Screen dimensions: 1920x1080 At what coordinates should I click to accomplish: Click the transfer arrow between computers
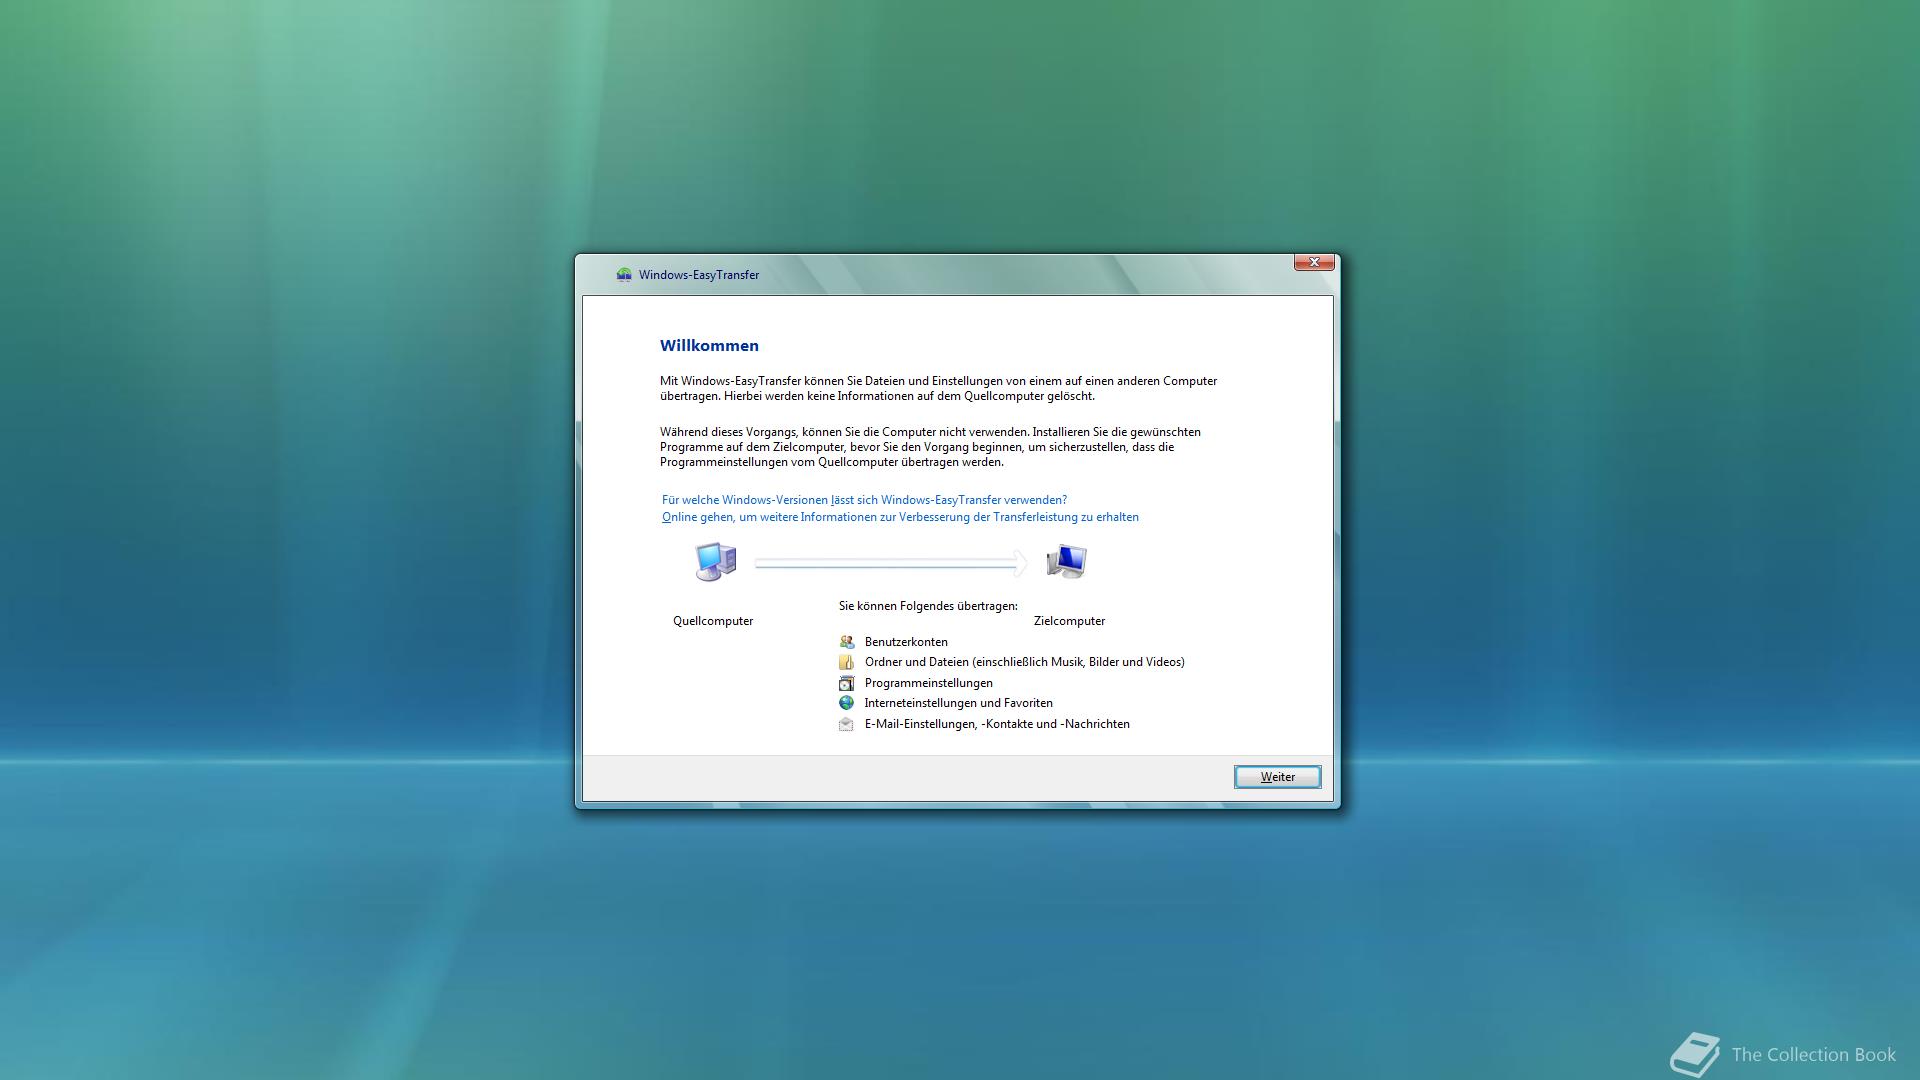[x=890, y=564]
